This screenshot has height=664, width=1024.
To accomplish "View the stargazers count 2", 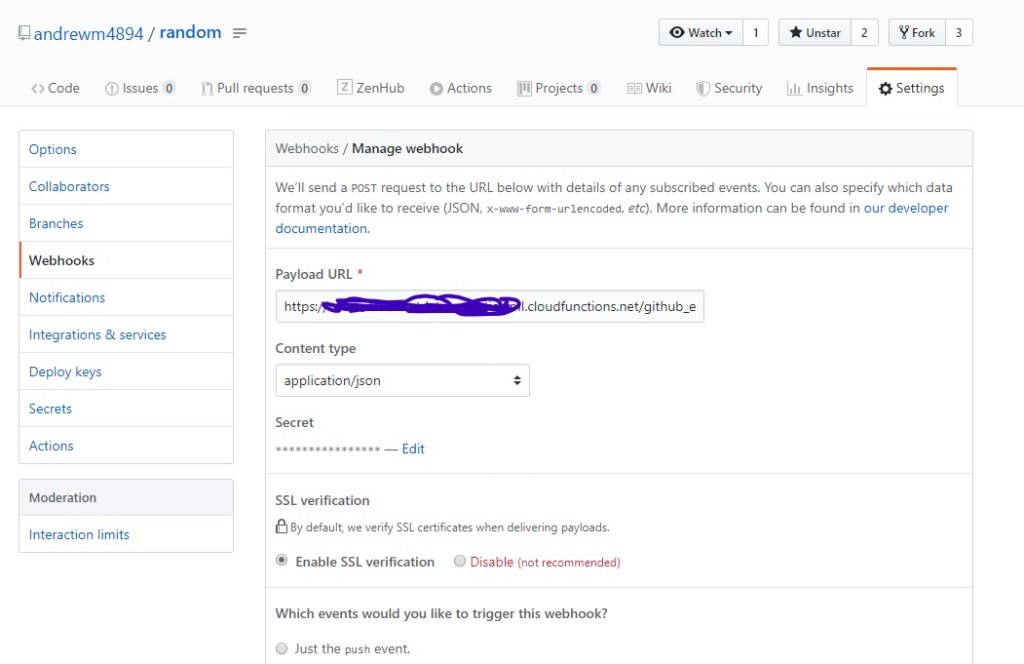I will (865, 33).
